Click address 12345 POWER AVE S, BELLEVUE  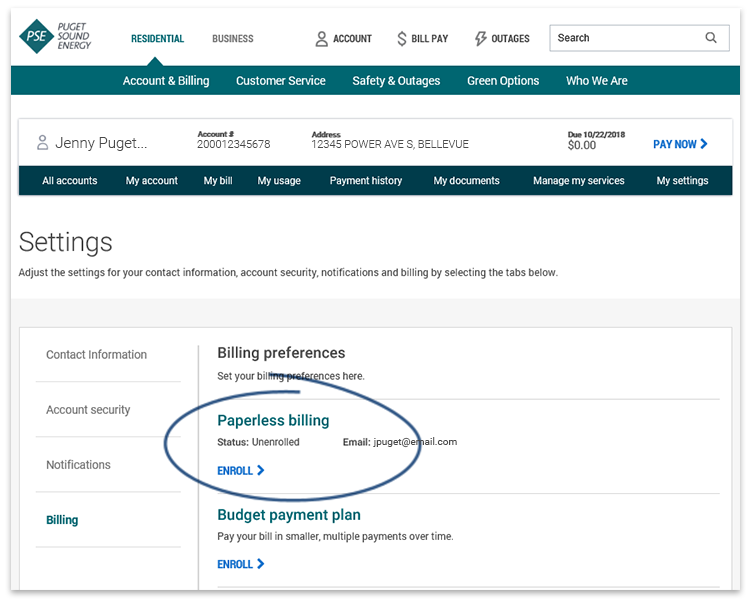[x=390, y=144]
